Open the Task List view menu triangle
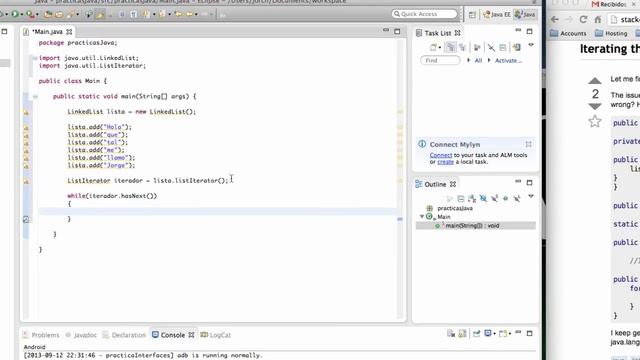The image size is (640, 360). [531, 45]
